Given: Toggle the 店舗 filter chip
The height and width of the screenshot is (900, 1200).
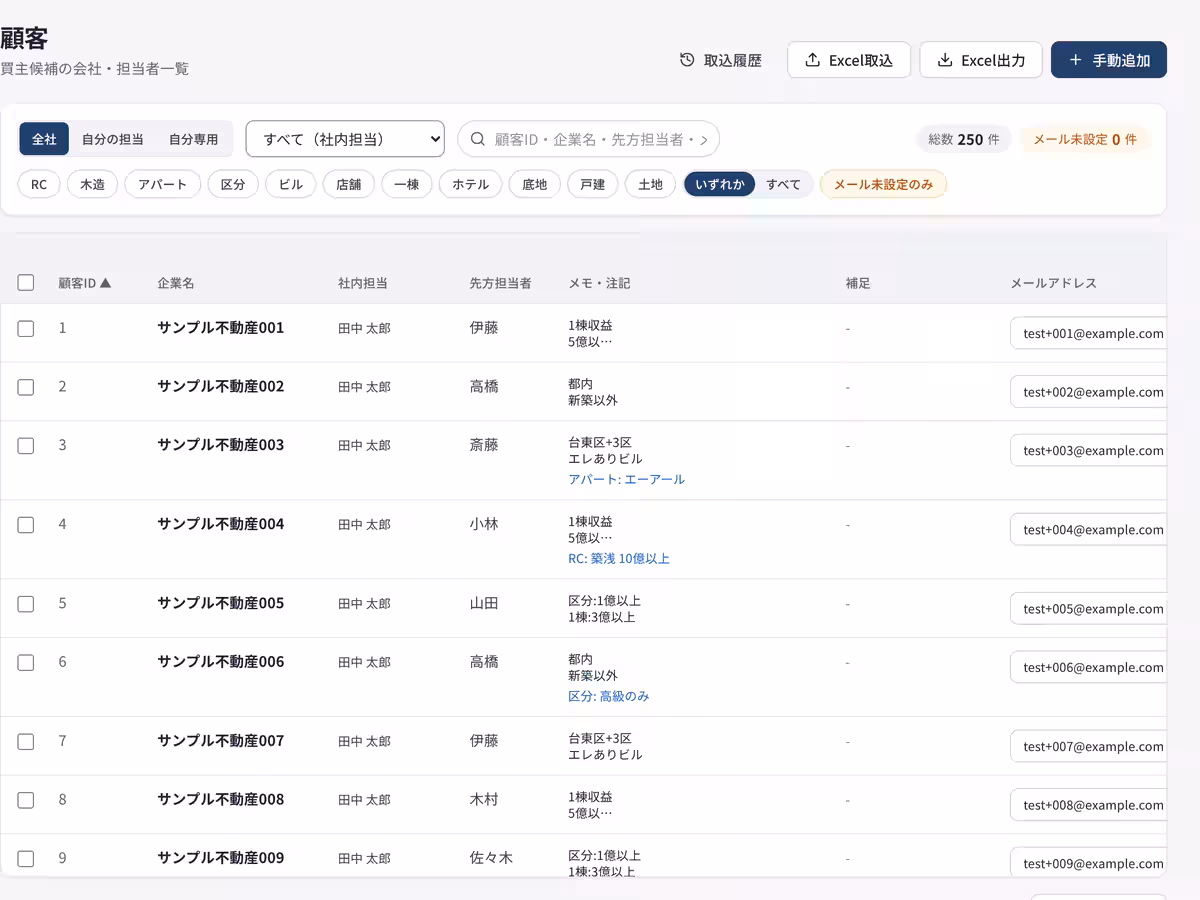Looking at the screenshot, I should (x=349, y=184).
